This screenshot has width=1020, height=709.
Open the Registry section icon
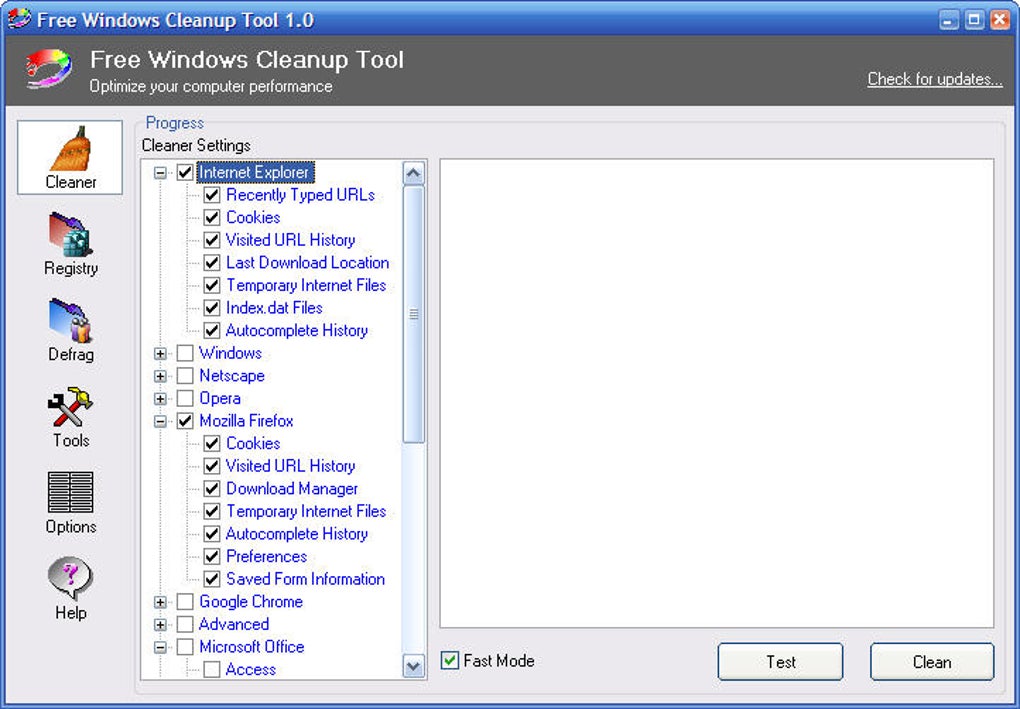pyautogui.click(x=70, y=234)
